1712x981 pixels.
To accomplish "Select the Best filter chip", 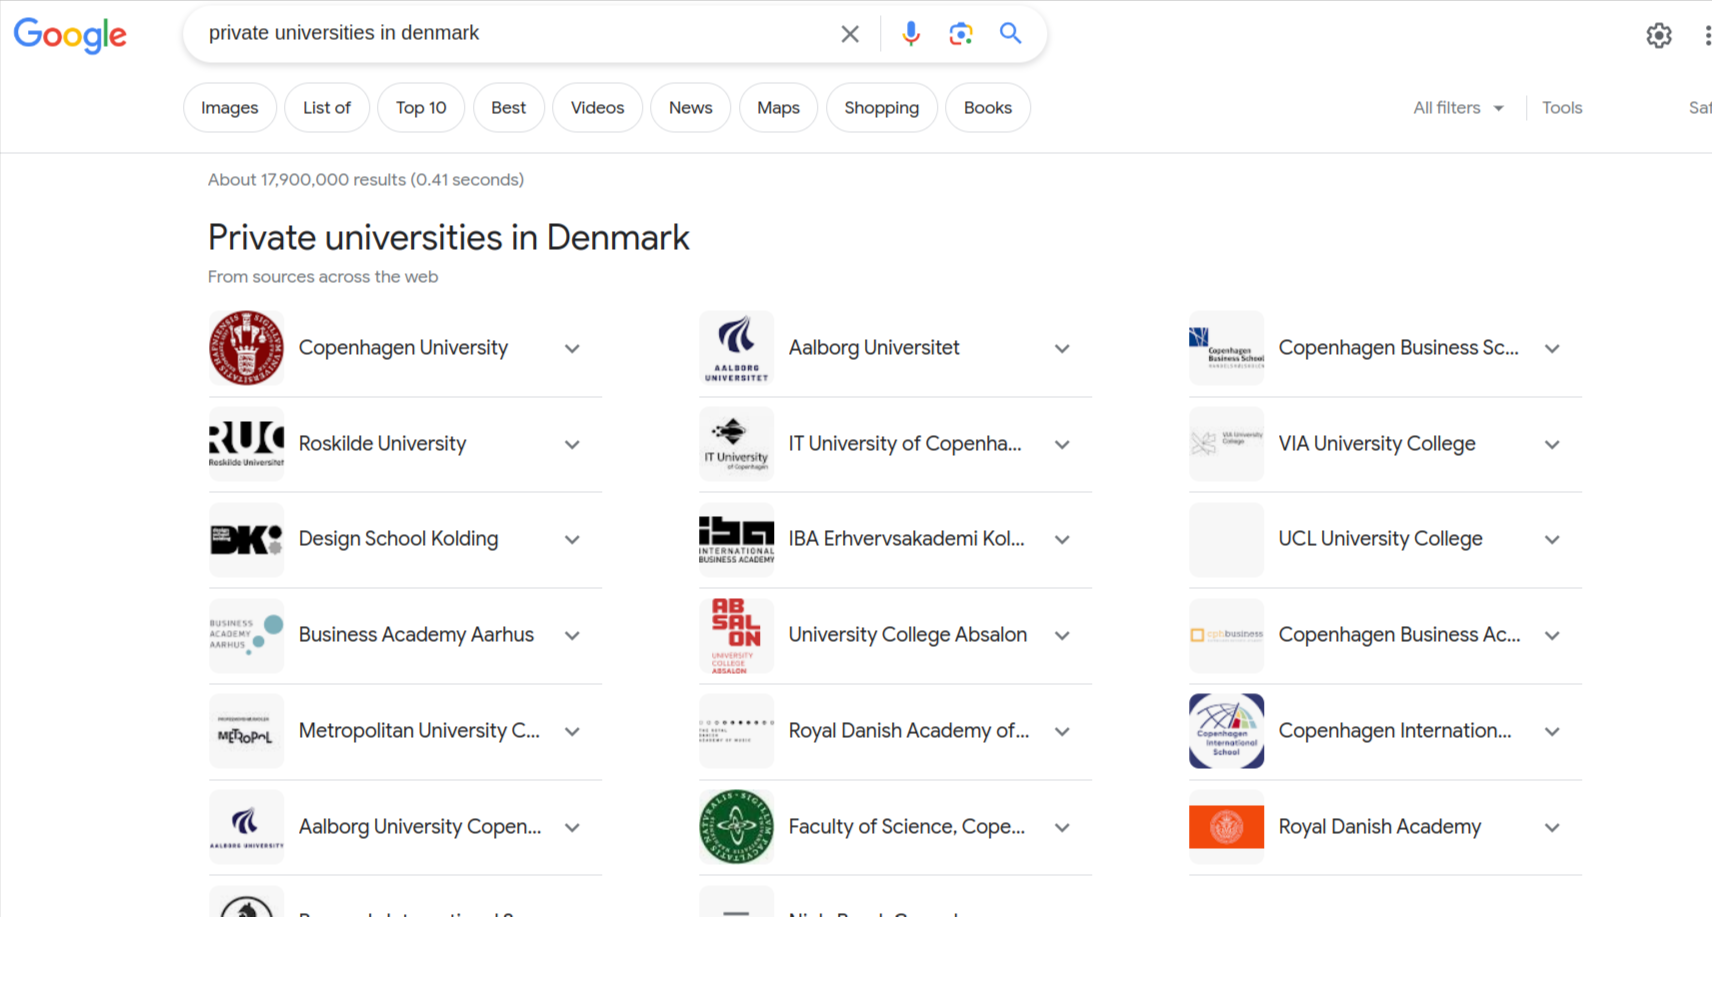I will 508,108.
